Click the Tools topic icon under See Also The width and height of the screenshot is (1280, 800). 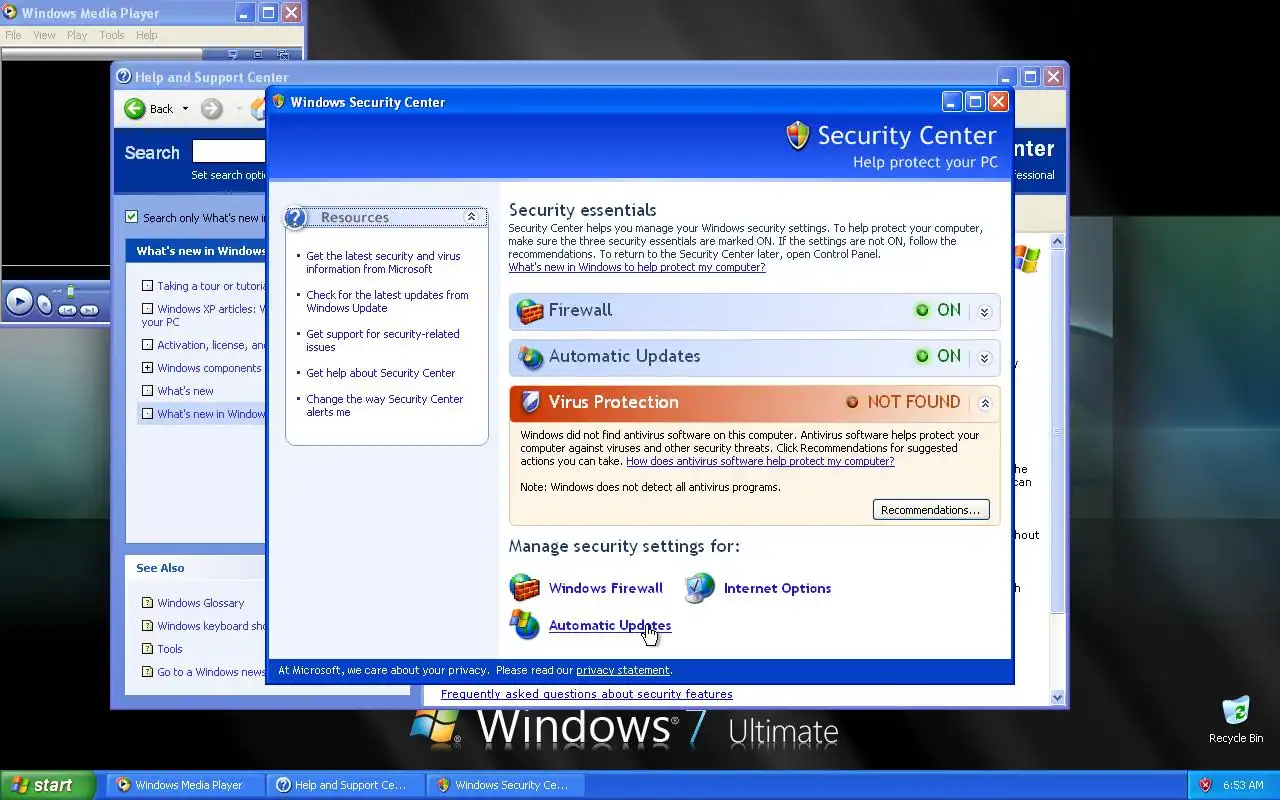click(147, 649)
